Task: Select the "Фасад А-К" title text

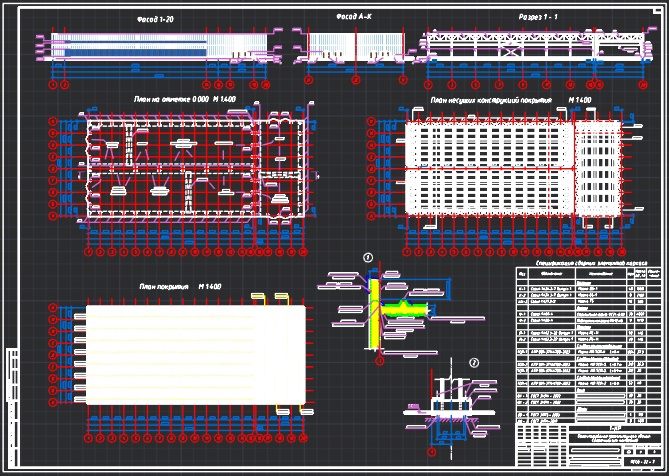Action: coord(352,17)
